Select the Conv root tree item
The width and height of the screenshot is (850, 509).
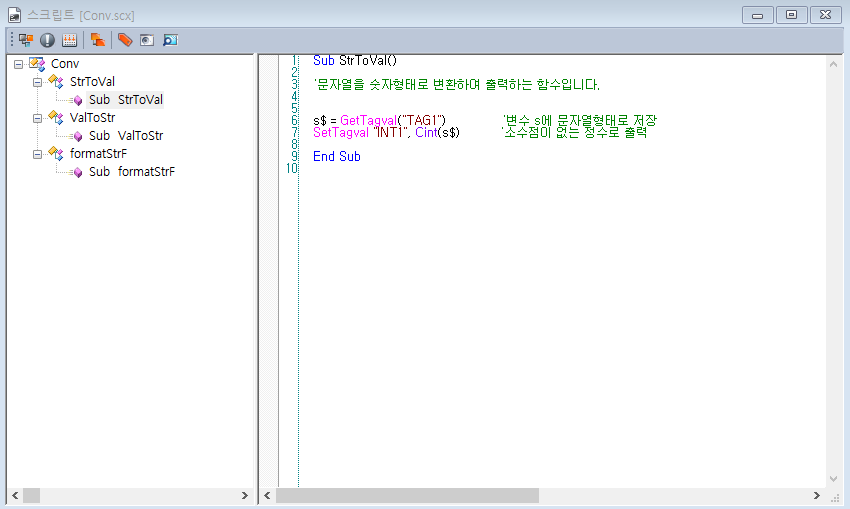(65, 64)
